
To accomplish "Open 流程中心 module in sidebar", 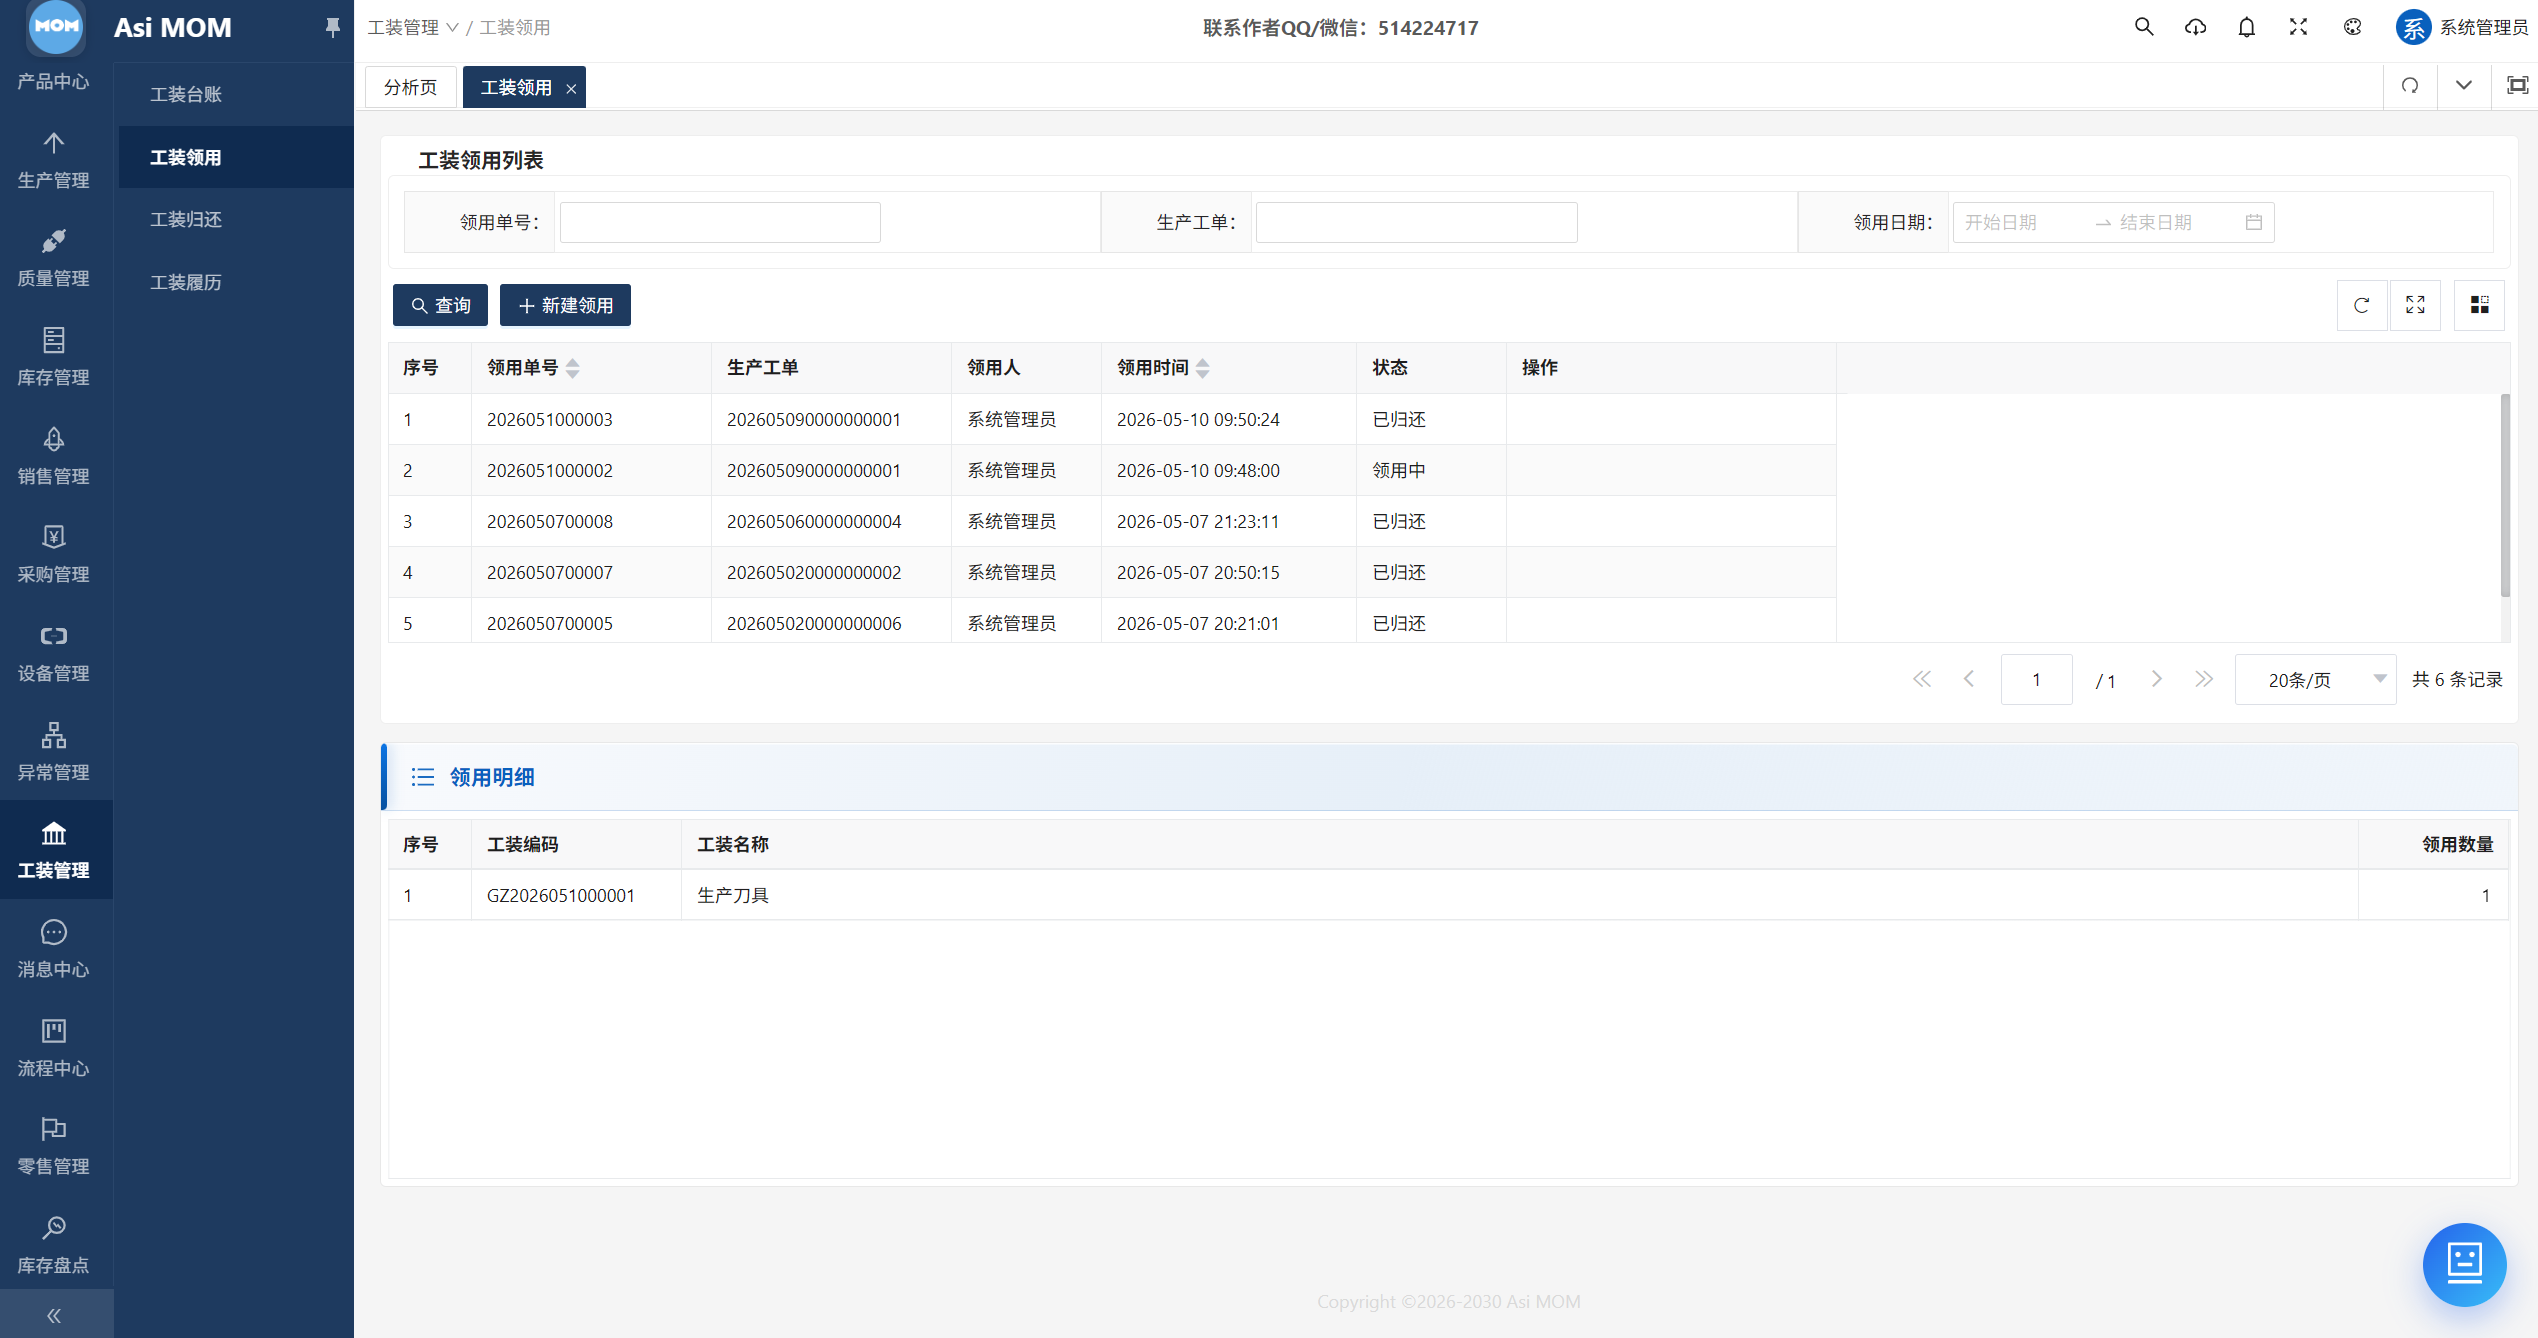I will [54, 1049].
